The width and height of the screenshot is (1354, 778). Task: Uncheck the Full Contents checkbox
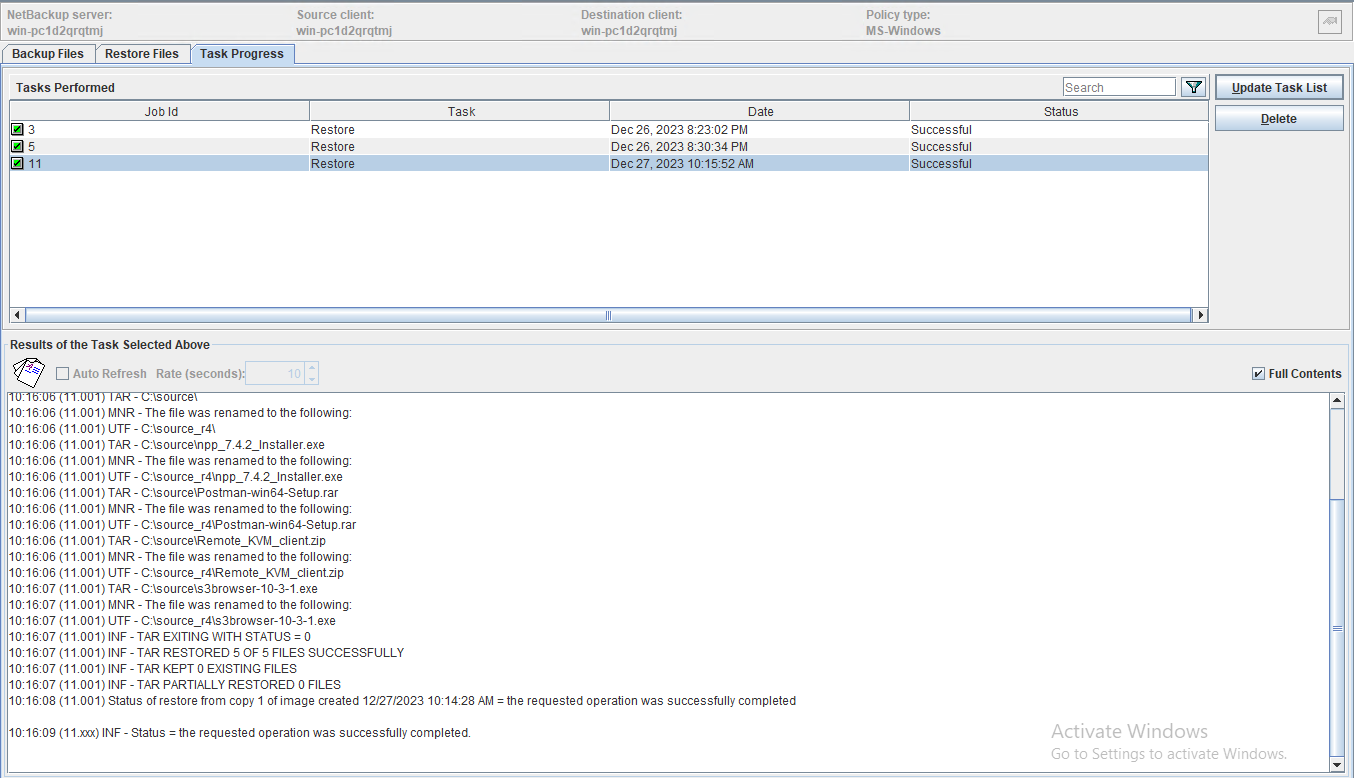point(1258,374)
